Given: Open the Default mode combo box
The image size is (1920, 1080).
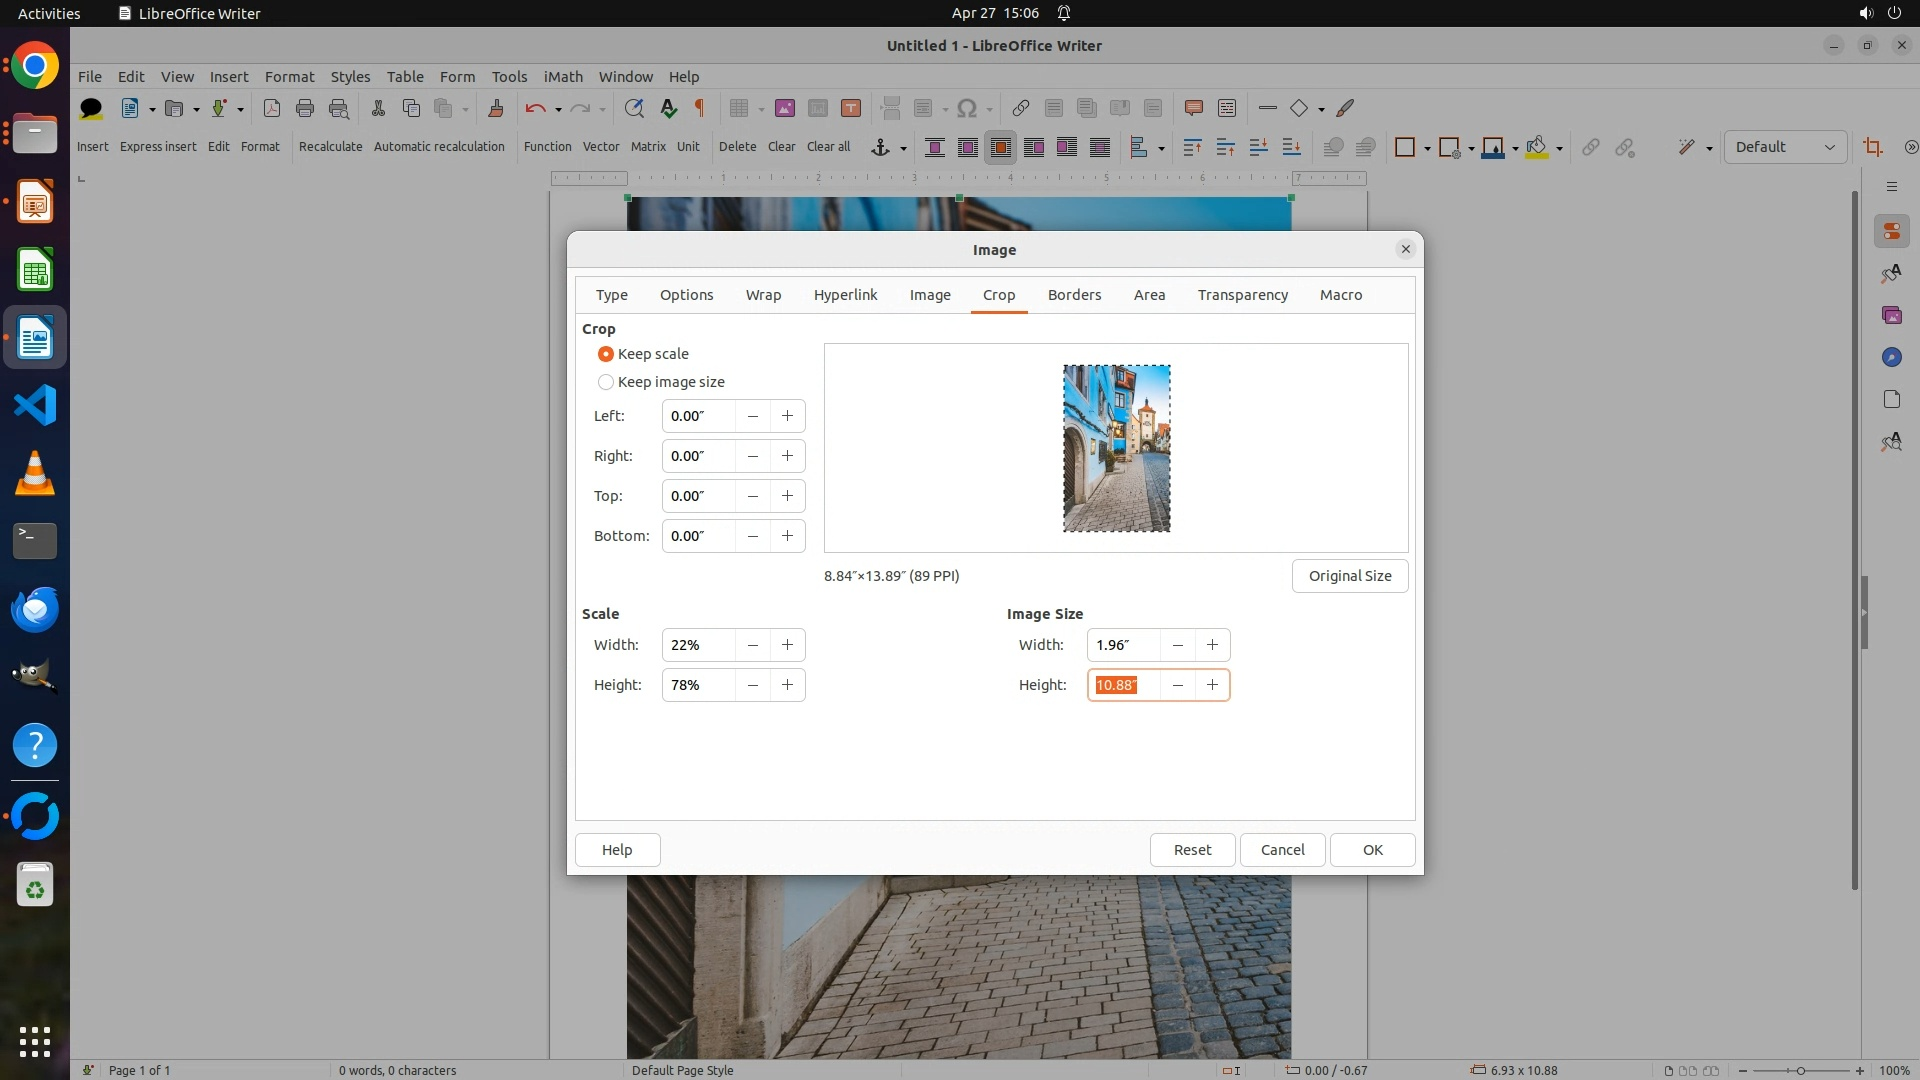Looking at the screenshot, I should coord(1785,147).
